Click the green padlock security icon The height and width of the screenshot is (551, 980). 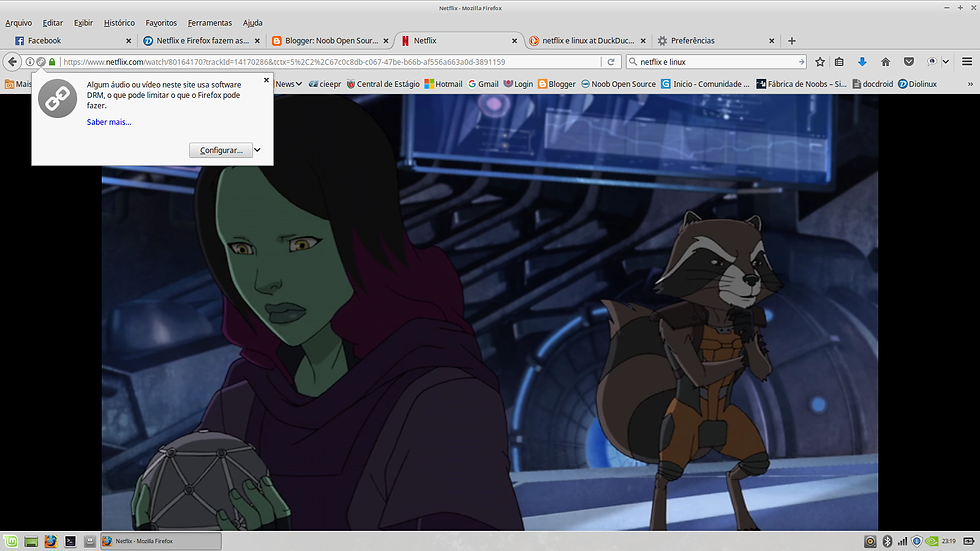click(52, 62)
